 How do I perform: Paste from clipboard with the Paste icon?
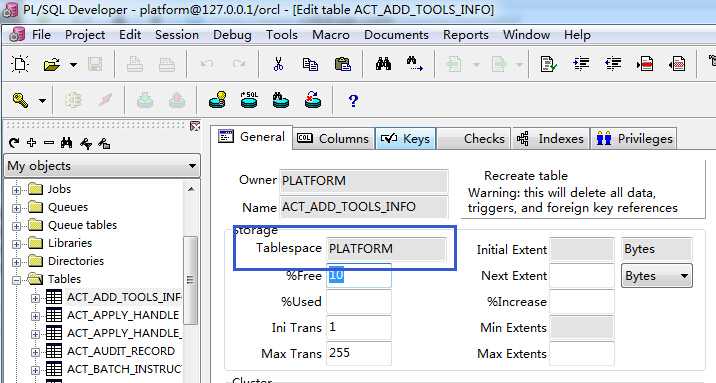click(x=342, y=64)
